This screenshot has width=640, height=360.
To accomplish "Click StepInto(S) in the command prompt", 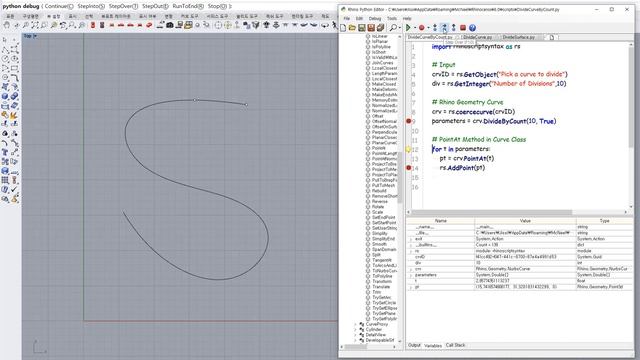I will pos(91,6).
